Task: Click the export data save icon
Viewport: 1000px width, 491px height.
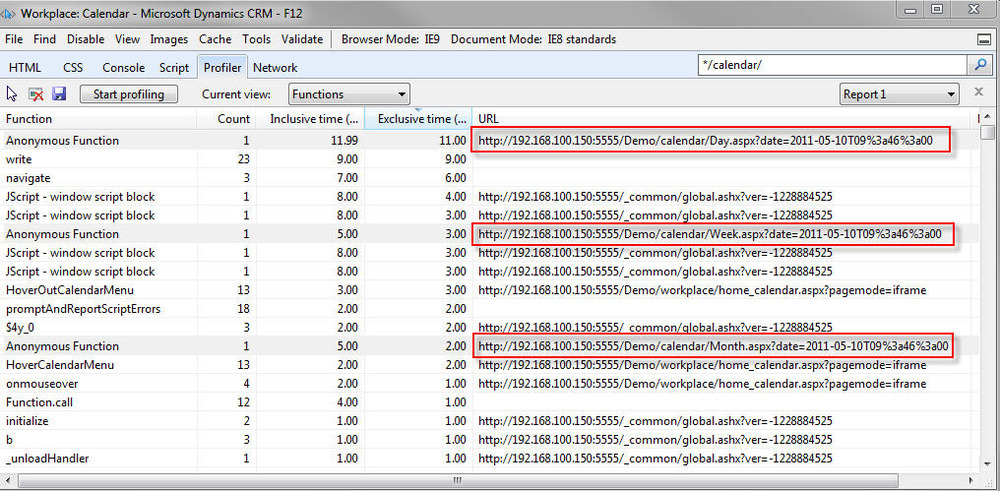Action: (59, 94)
